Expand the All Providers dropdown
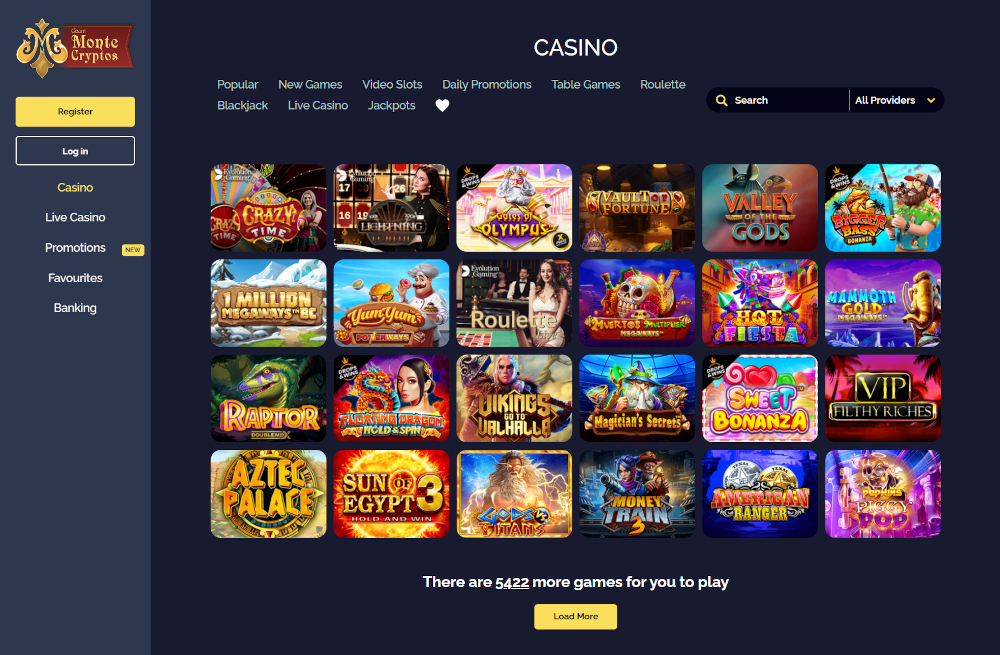Viewport: 1000px width, 655px height. pos(895,100)
